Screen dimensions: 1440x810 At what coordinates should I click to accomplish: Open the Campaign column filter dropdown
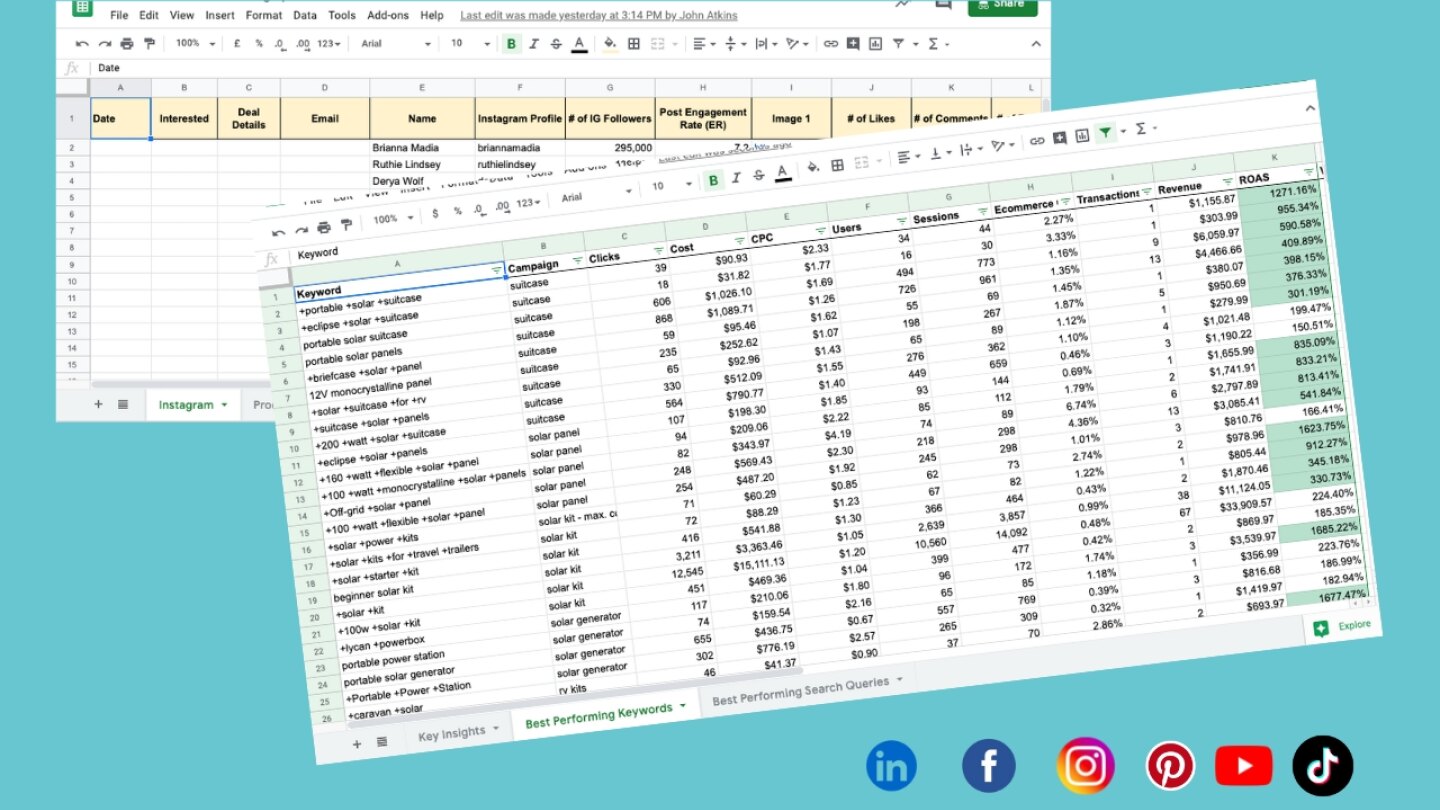[x=578, y=261]
